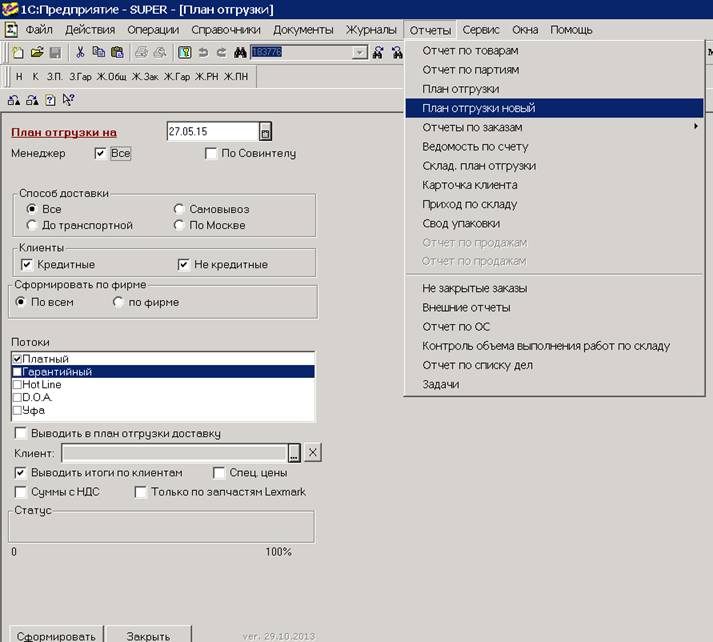
Task: Expand the search combo box dropdown arrow
Action: (360, 52)
